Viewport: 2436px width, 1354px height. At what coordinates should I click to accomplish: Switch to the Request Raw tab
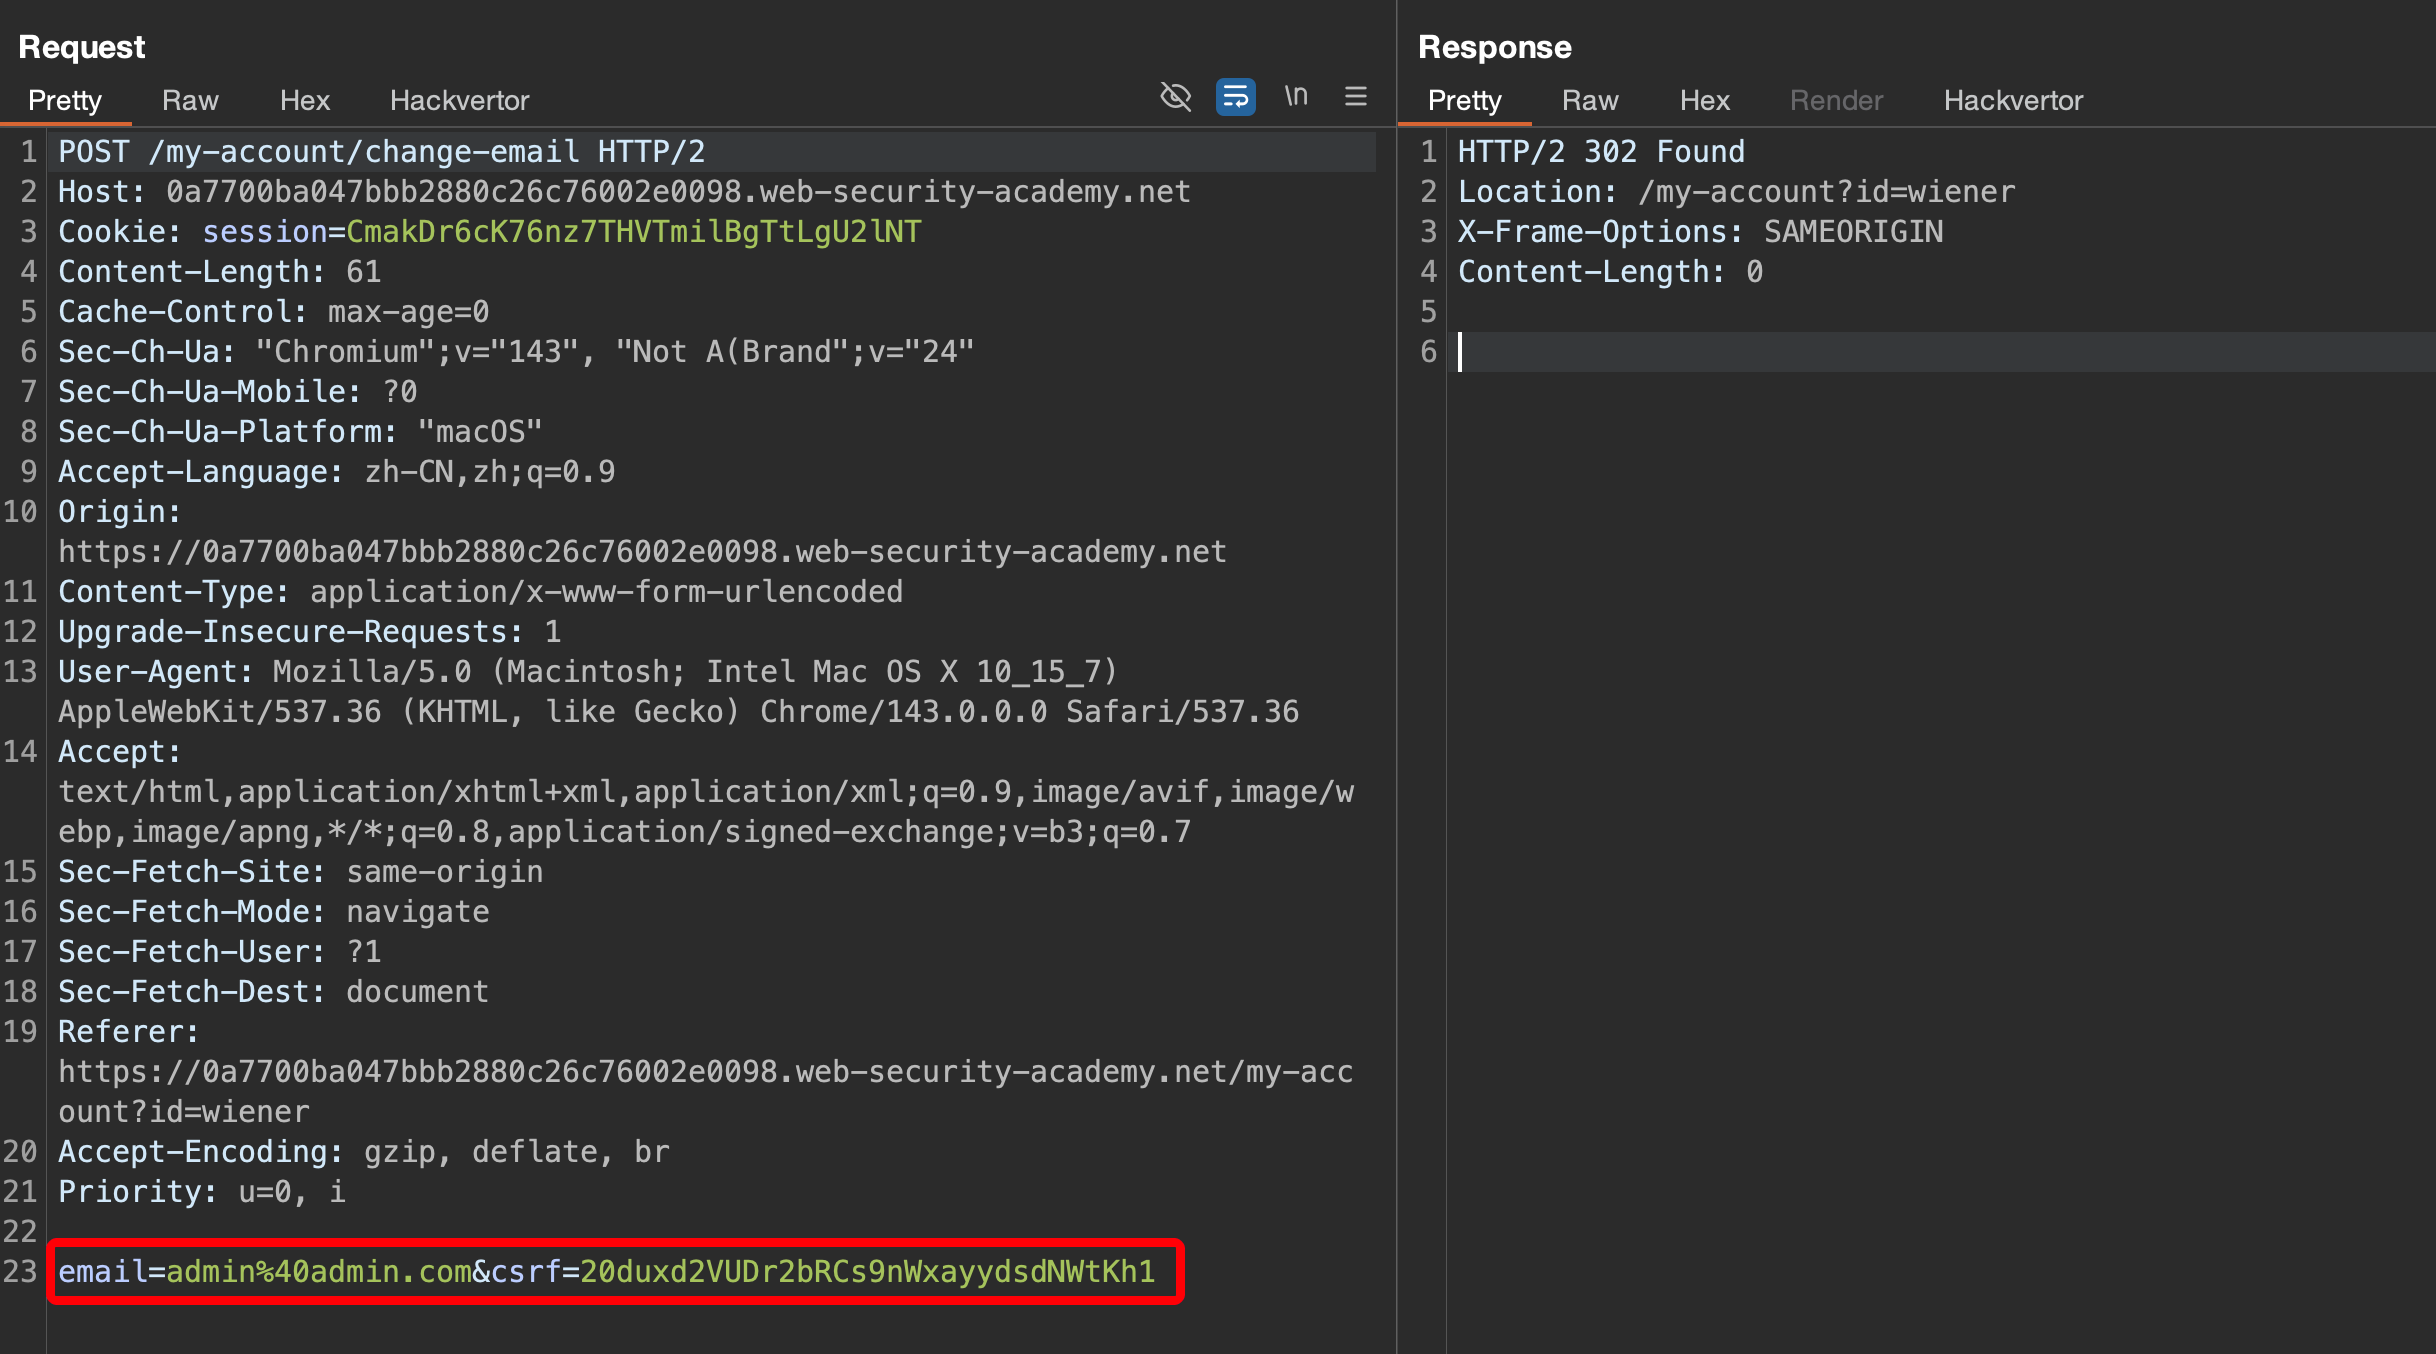pyautogui.click(x=190, y=100)
